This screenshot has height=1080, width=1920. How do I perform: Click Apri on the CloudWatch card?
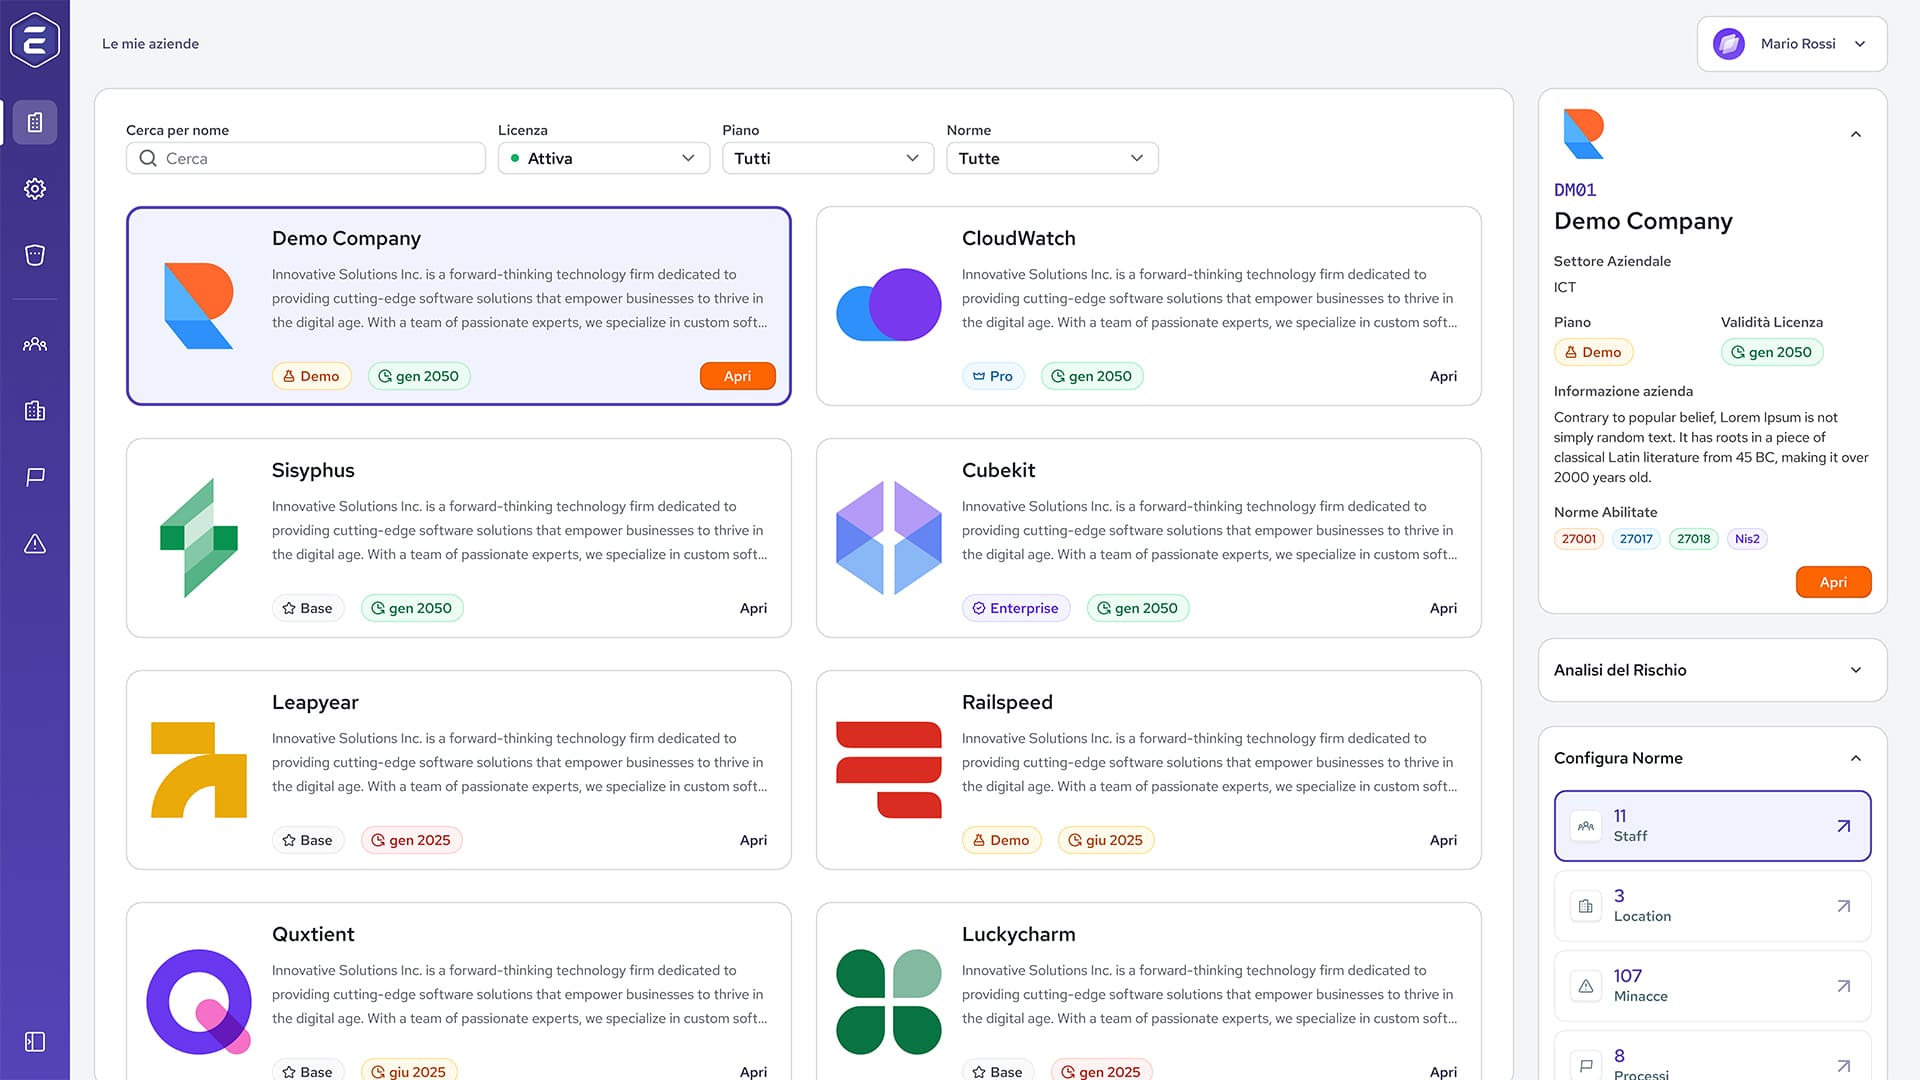pos(1442,376)
